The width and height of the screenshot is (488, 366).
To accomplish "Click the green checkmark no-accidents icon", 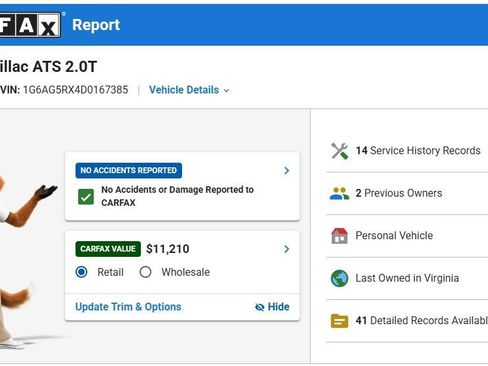I will point(86,196).
